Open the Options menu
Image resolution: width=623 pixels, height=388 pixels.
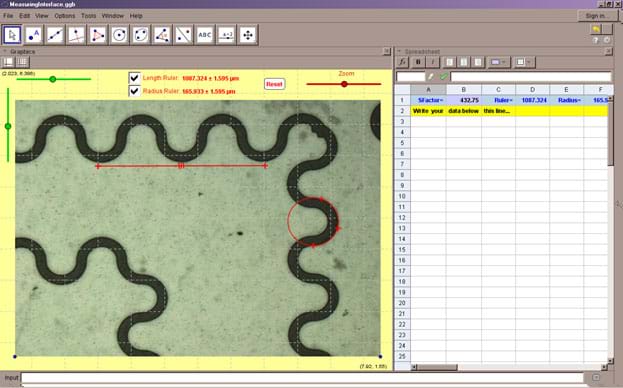point(64,16)
